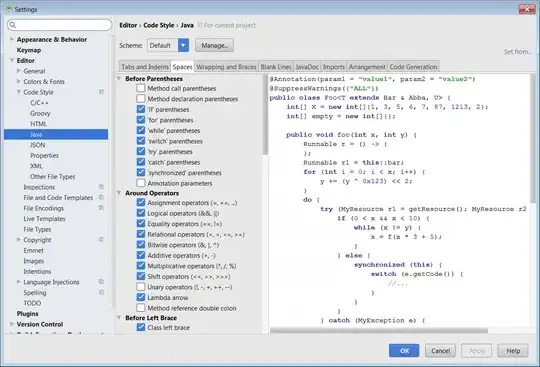Toggle 'switch' parentheses checkbox
The image size is (540, 367).
141,141
